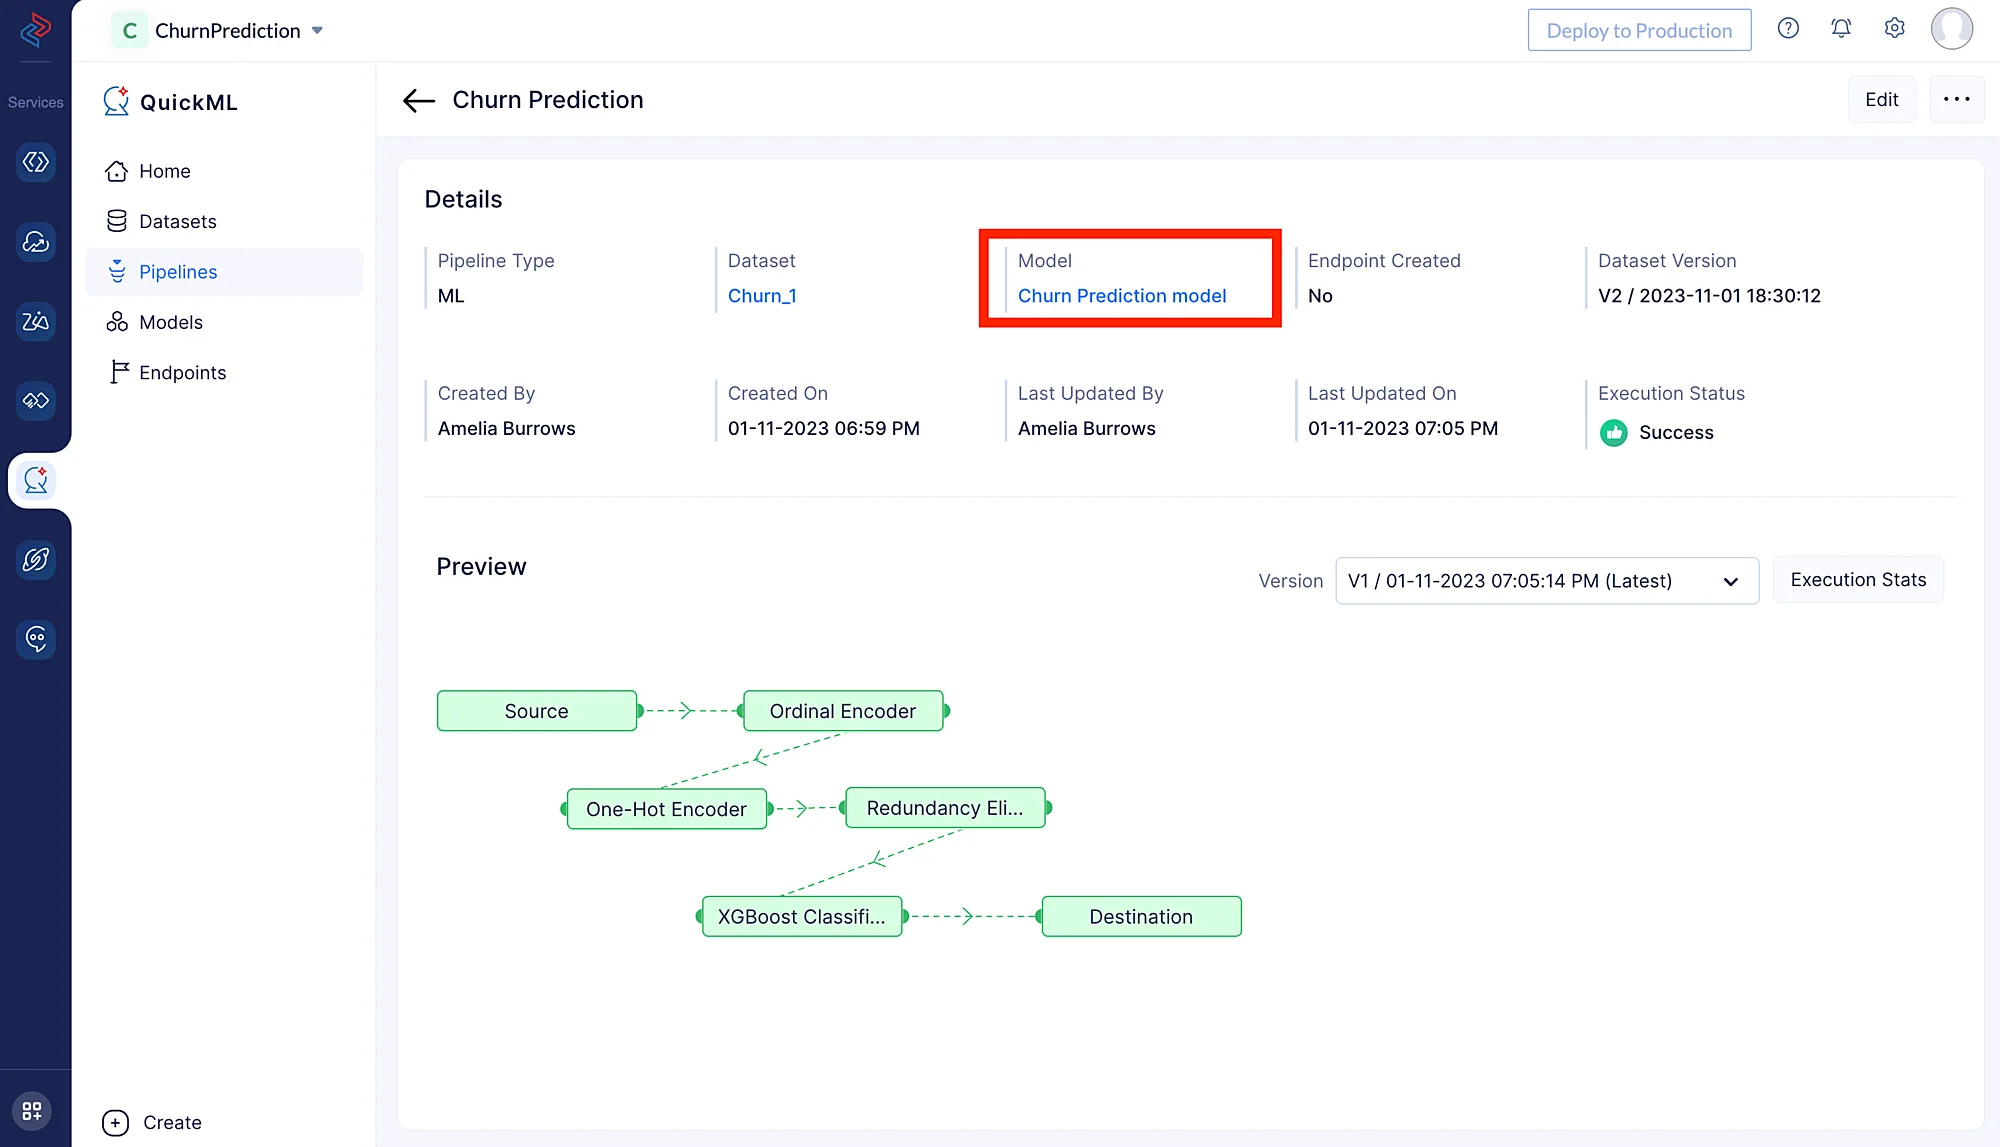Open the all services grid icon
Viewport: 2000px width, 1147px height.
click(32, 1111)
